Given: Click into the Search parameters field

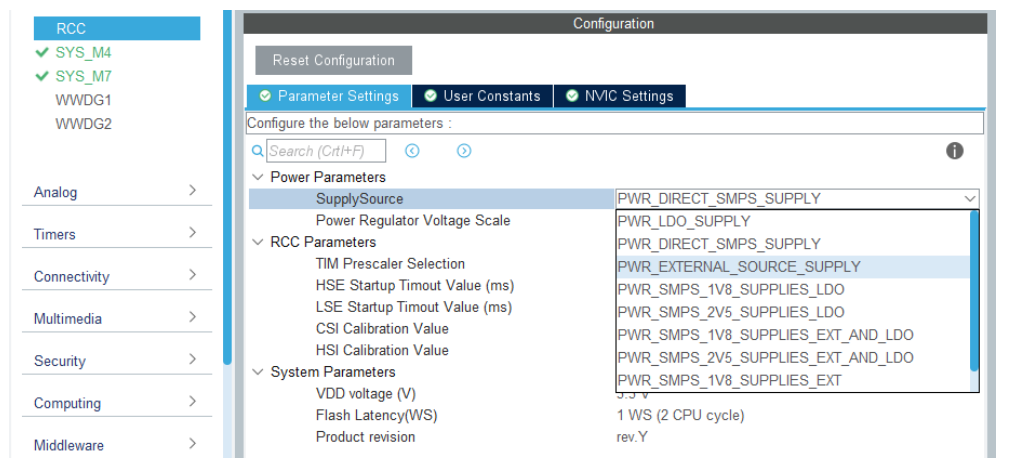Looking at the screenshot, I should pyautogui.click(x=326, y=151).
